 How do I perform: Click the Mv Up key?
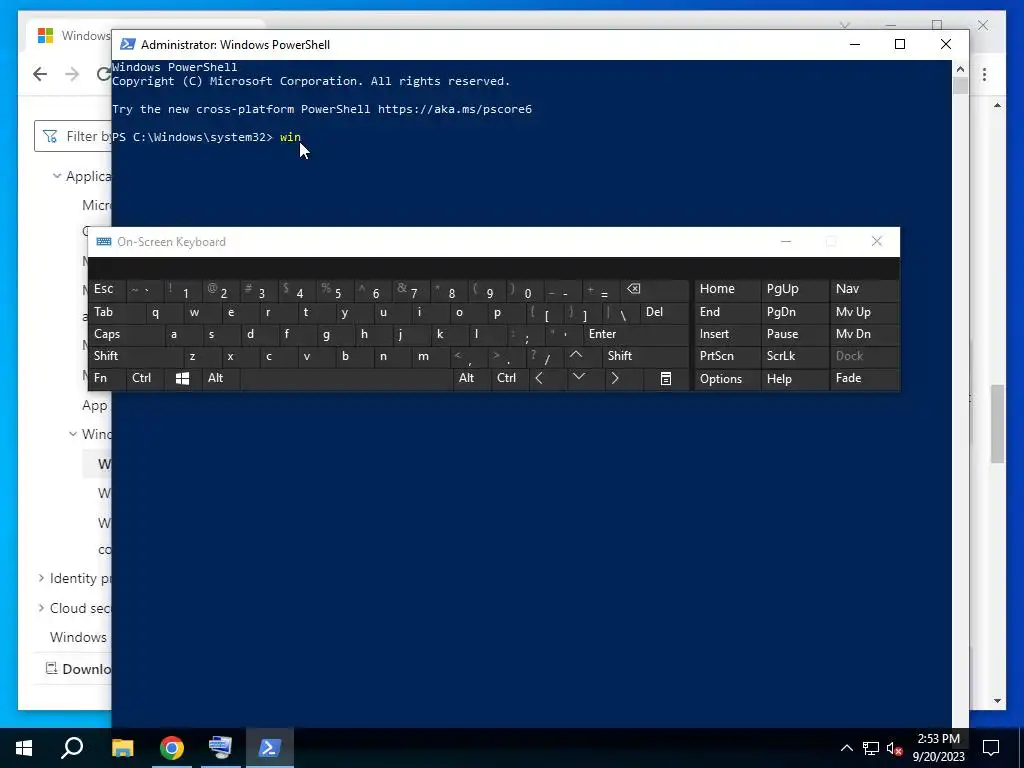(864, 312)
